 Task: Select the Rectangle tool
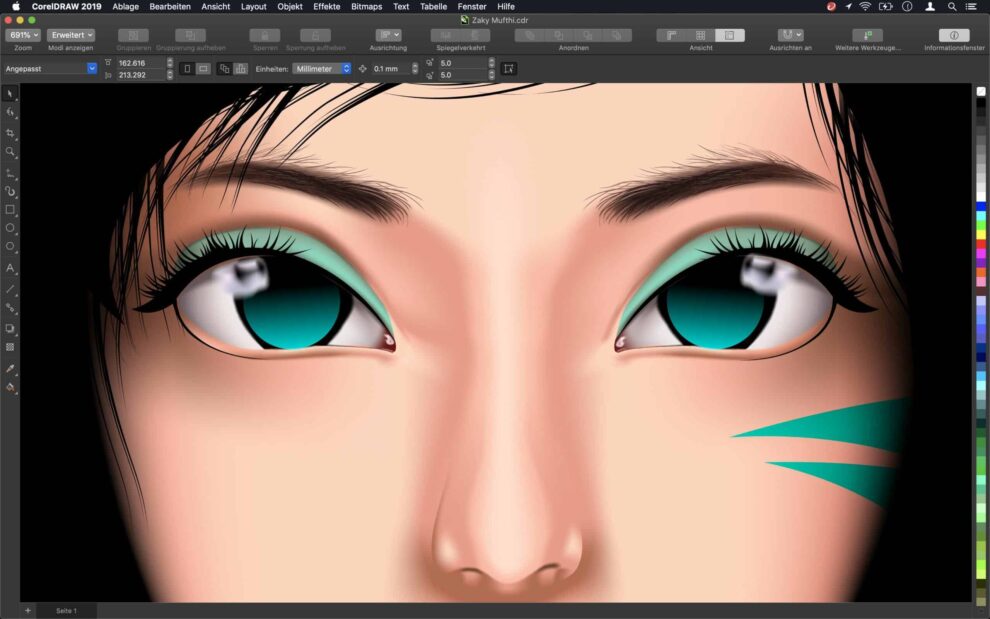pyautogui.click(x=9, y=210)
